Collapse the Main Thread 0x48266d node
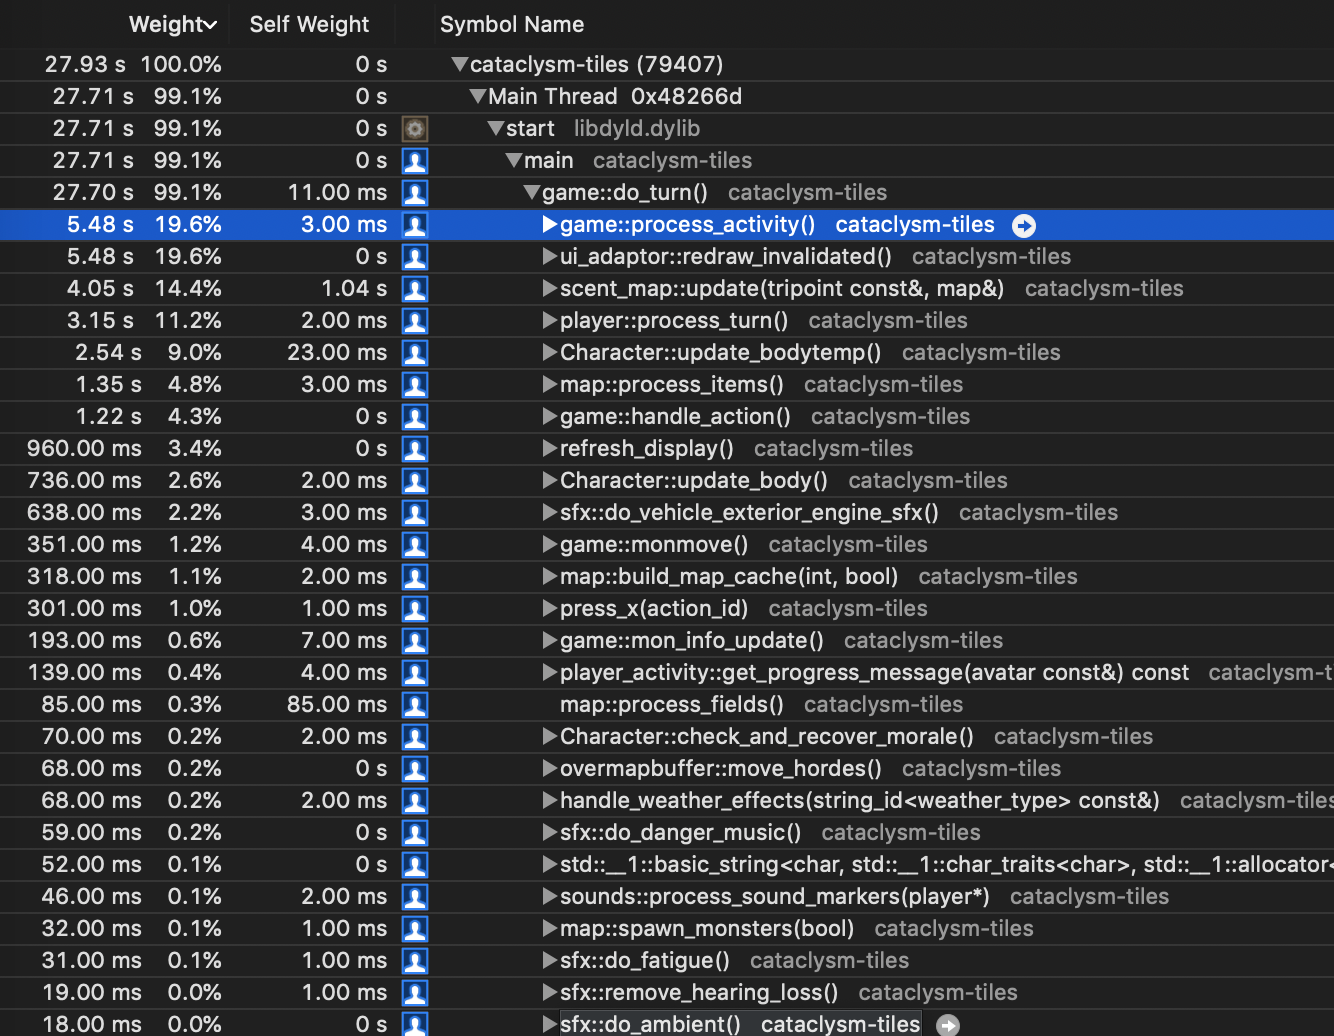 pyautogui.click(x=478, y=97)
